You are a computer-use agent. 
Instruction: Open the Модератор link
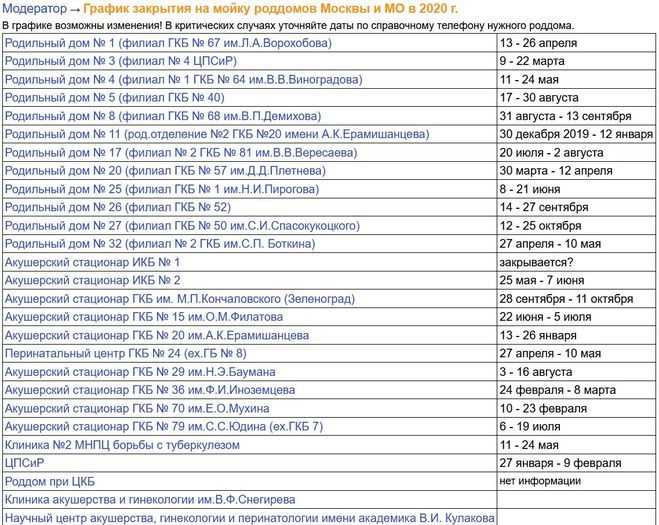[34, 8]
